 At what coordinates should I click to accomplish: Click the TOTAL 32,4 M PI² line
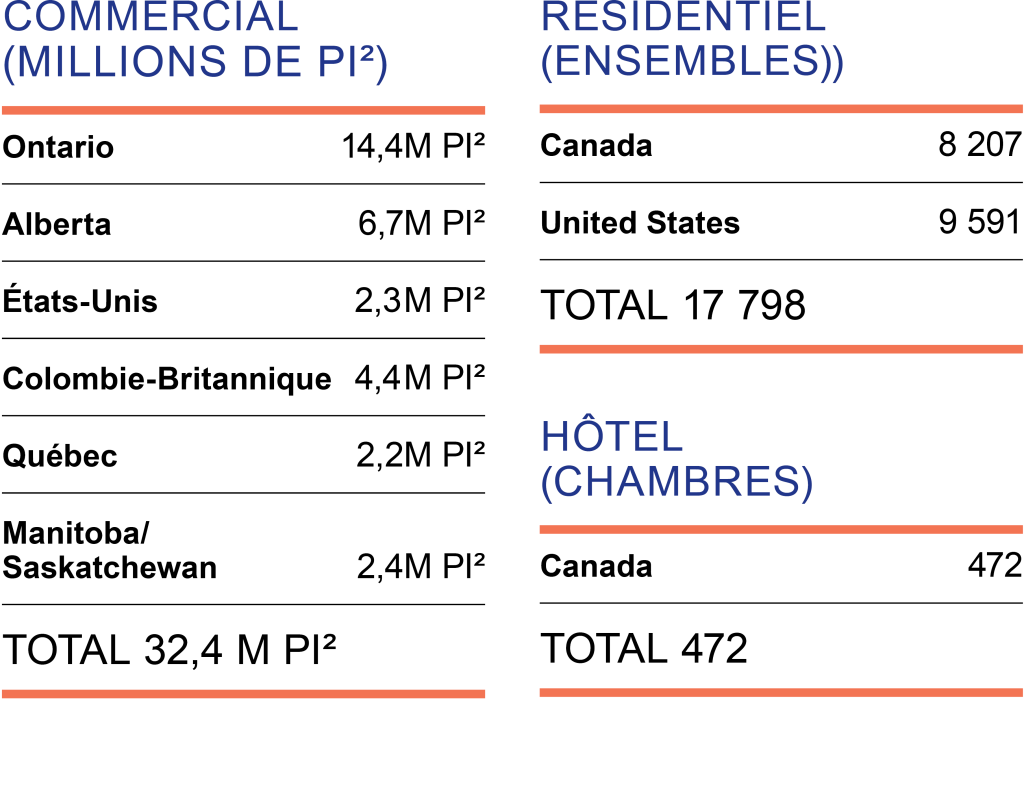[170, 650]
